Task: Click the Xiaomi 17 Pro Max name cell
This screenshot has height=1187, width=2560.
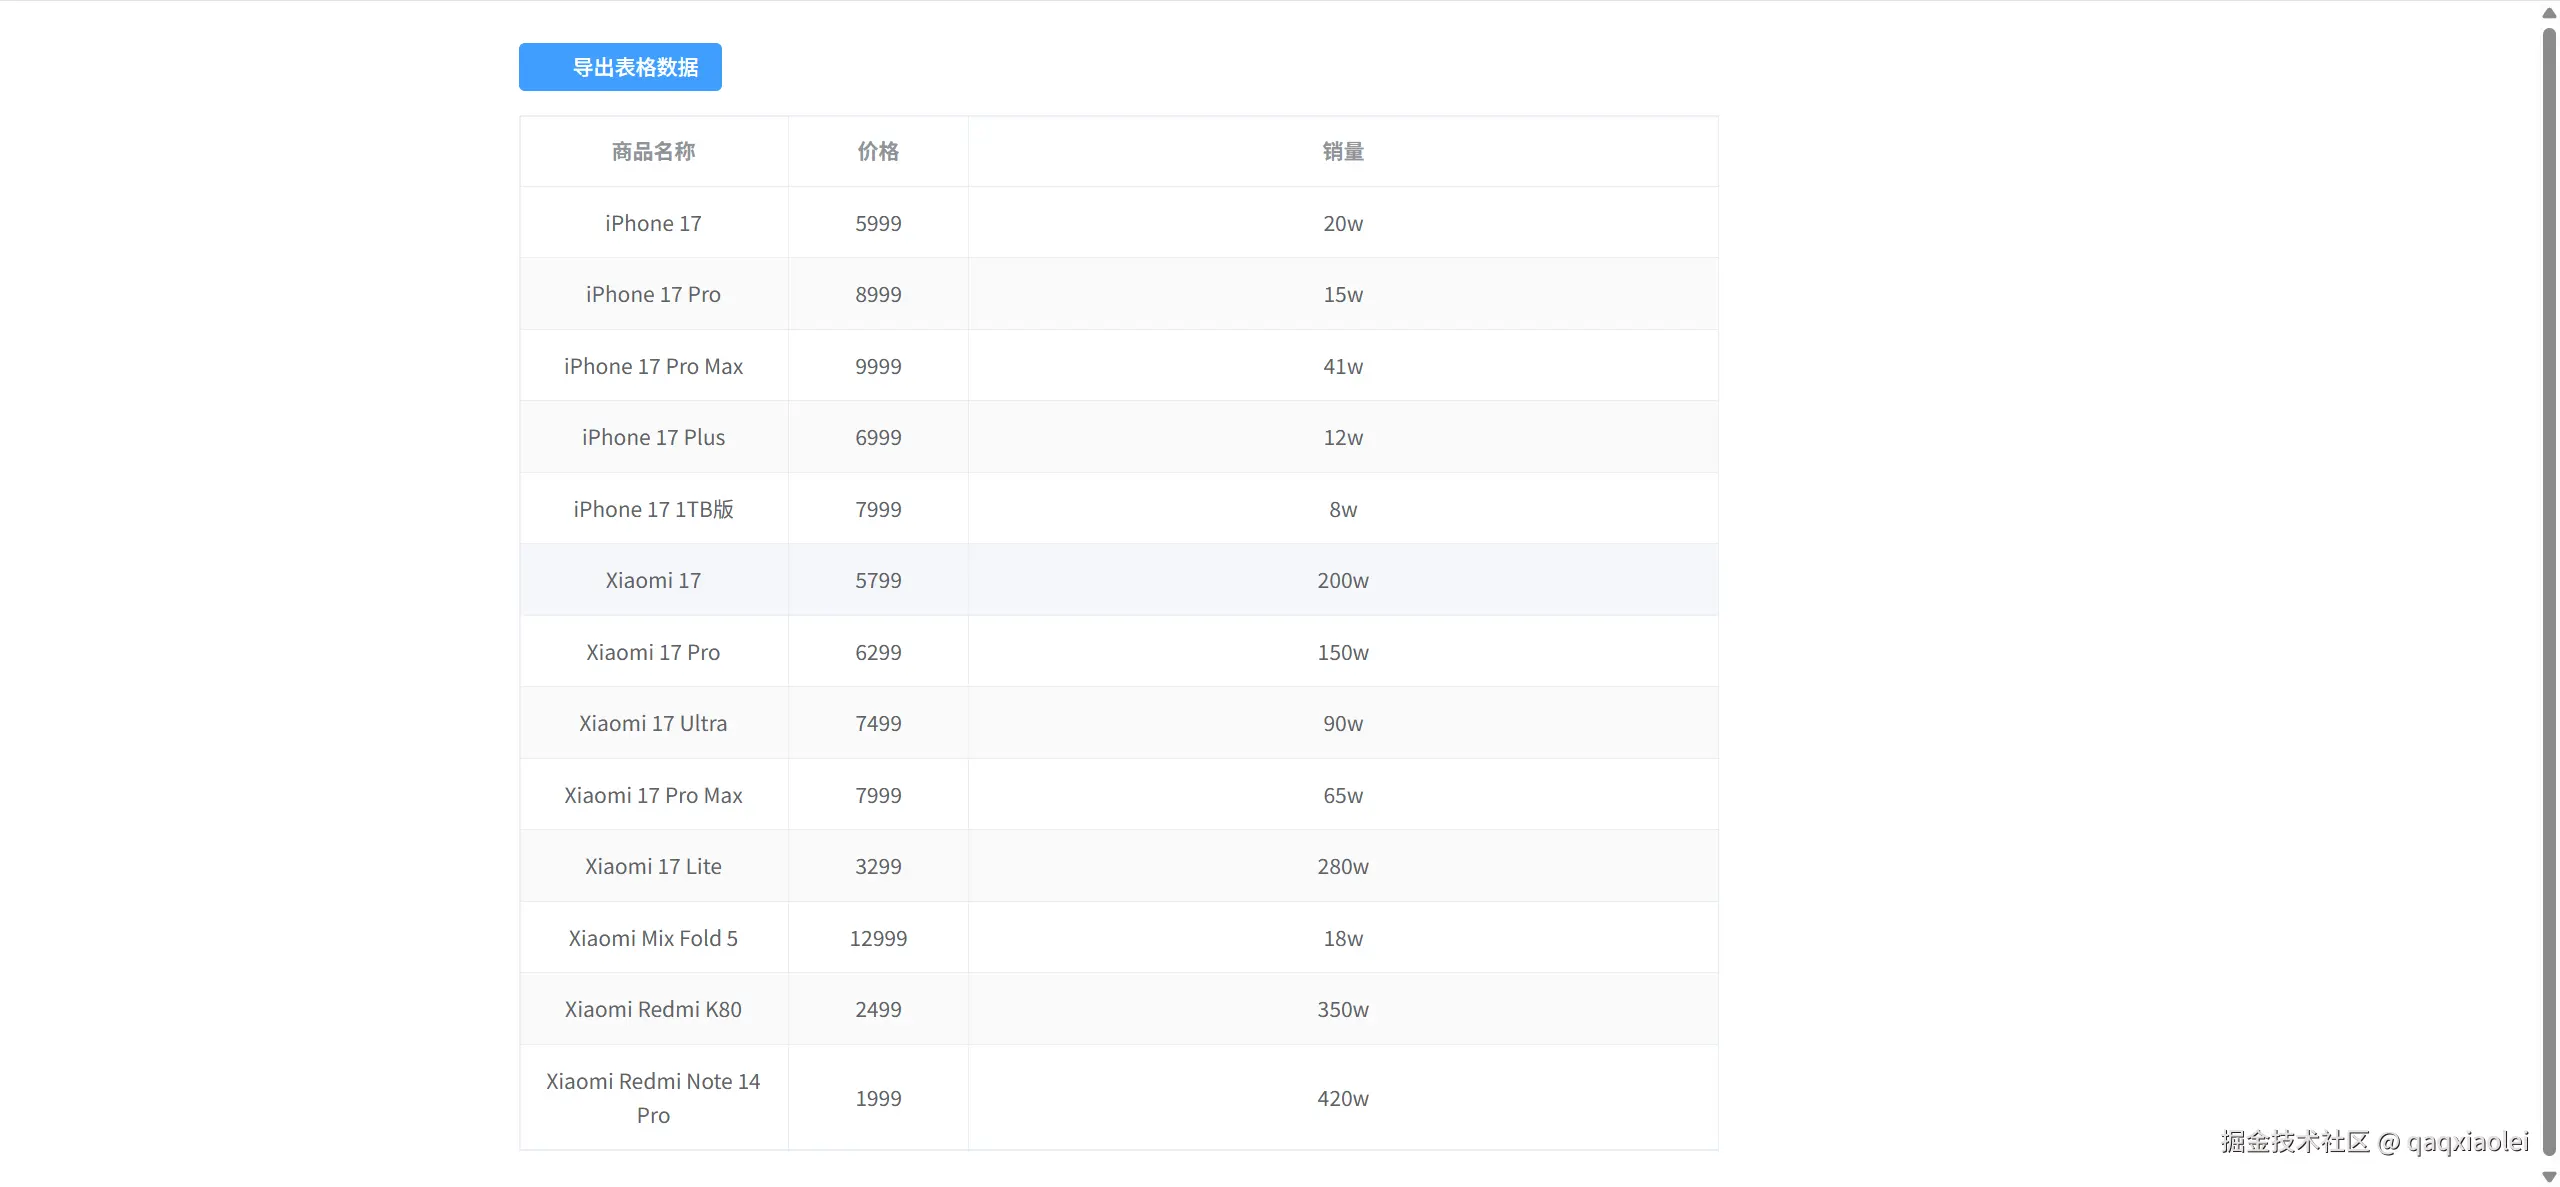Action: coord(654,795)
